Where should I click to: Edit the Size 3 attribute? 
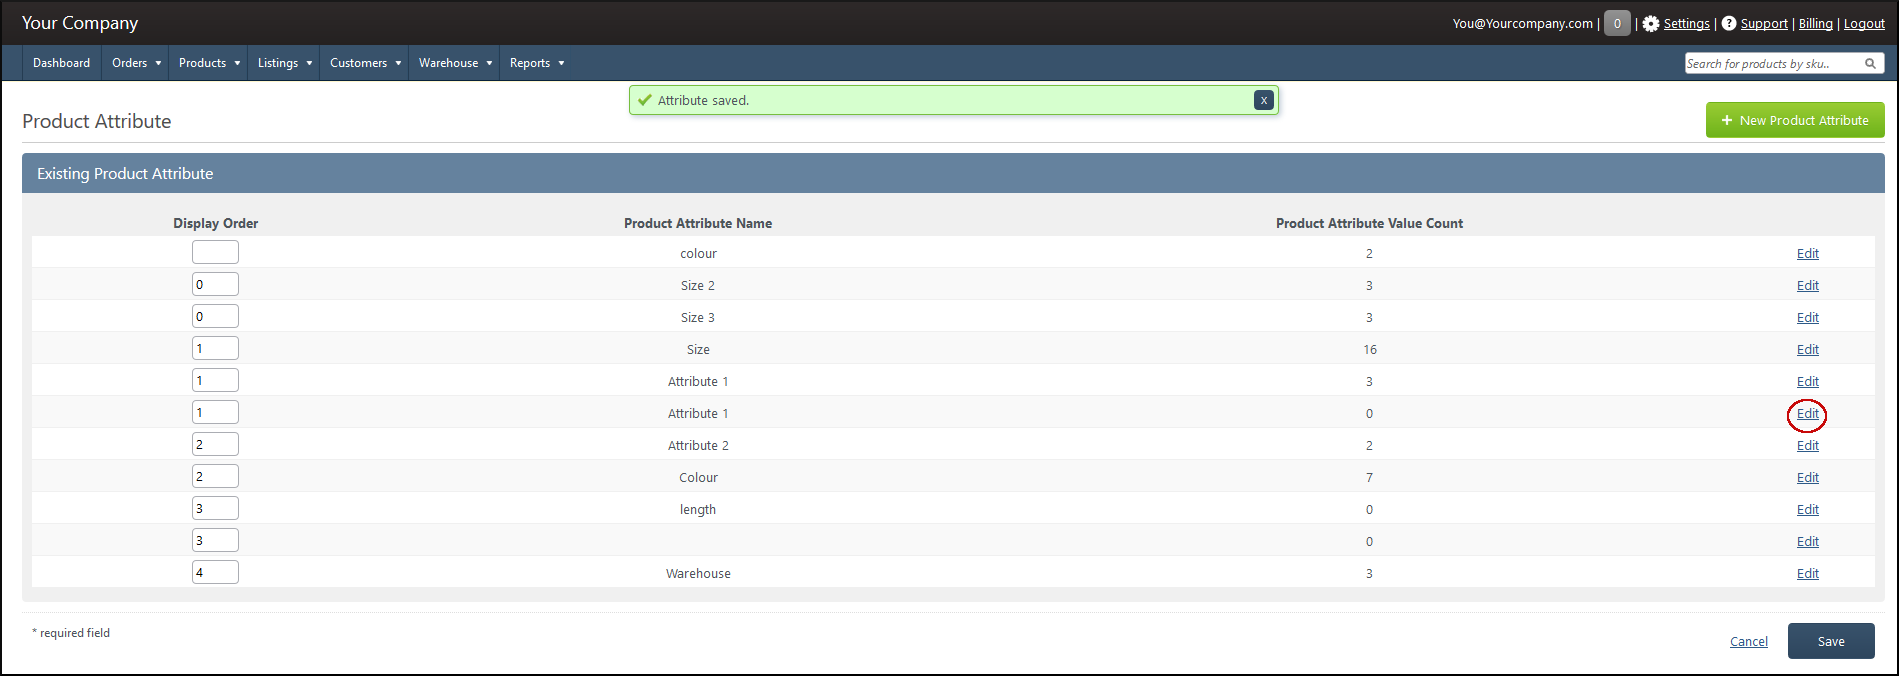point(1807,317)
